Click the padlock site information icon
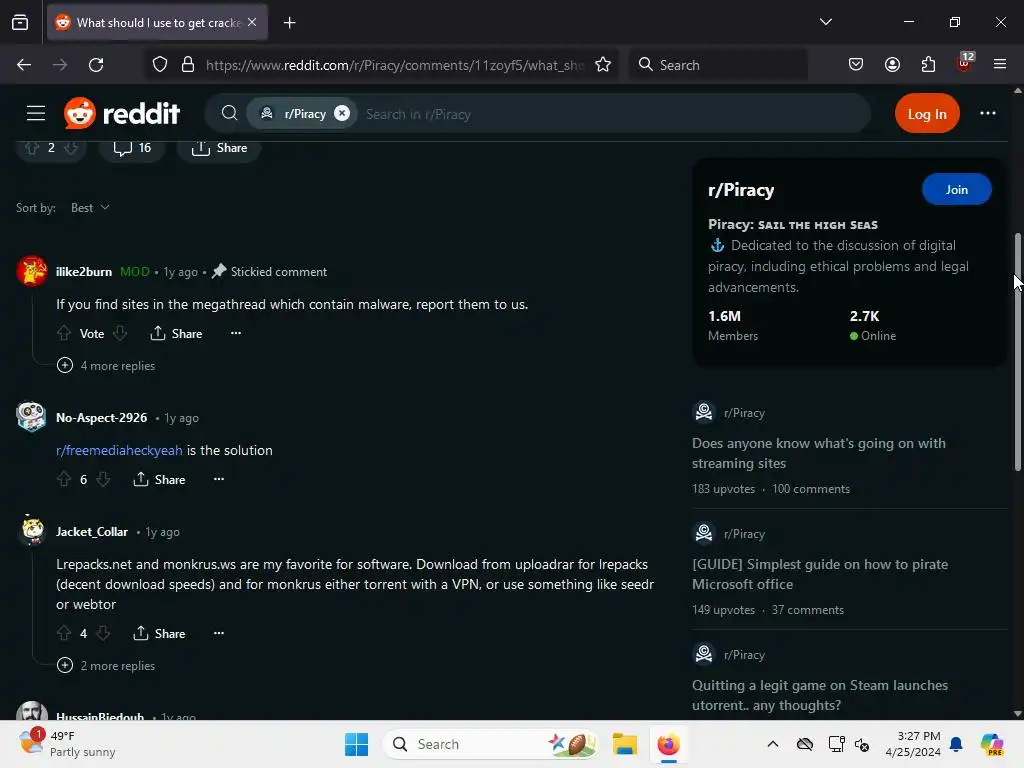This screenshot has height=768, width=1024. pos(188,65)
